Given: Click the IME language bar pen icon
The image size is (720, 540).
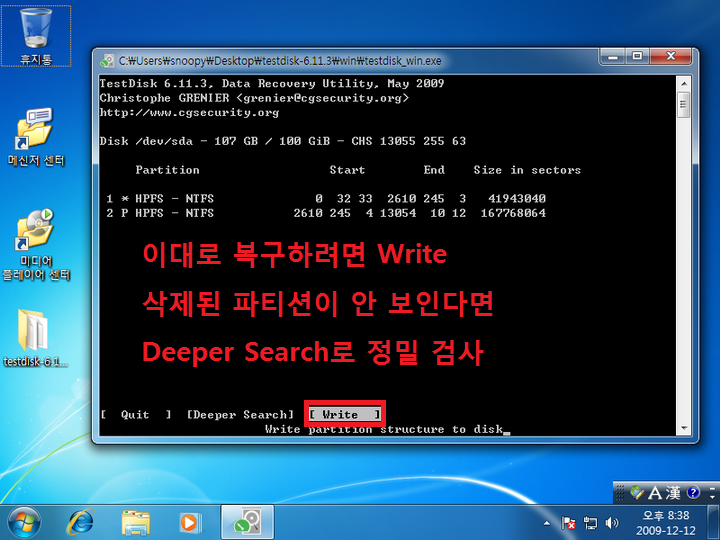Looking at the screenshot, I should pos(637,493).
